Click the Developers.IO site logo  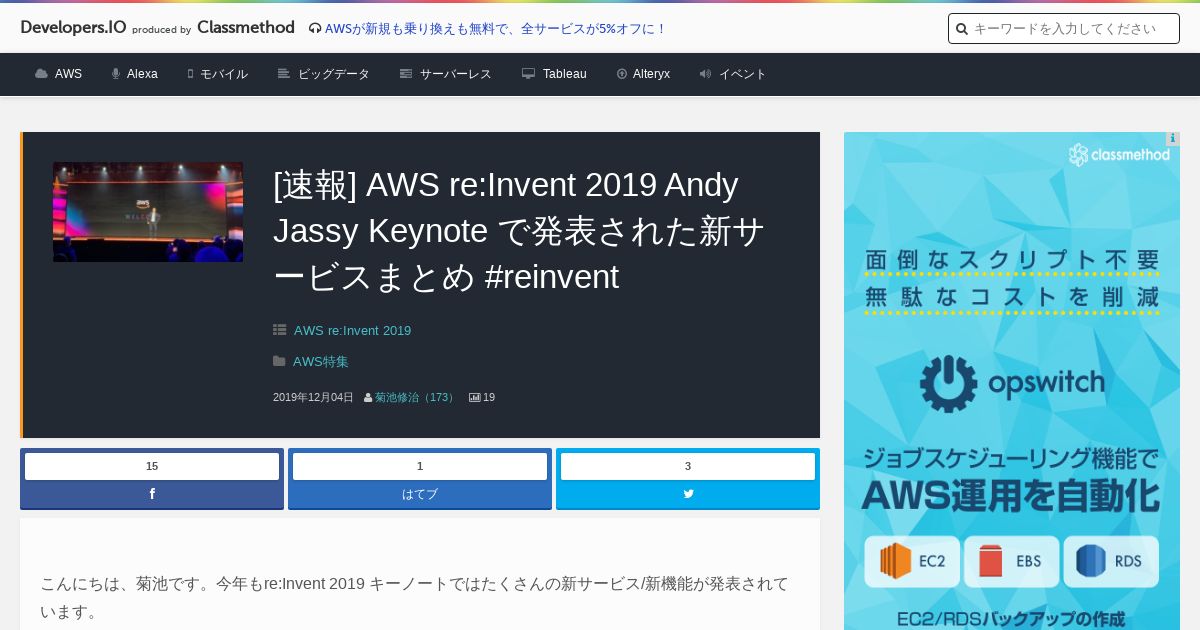(x=73, y=28)
